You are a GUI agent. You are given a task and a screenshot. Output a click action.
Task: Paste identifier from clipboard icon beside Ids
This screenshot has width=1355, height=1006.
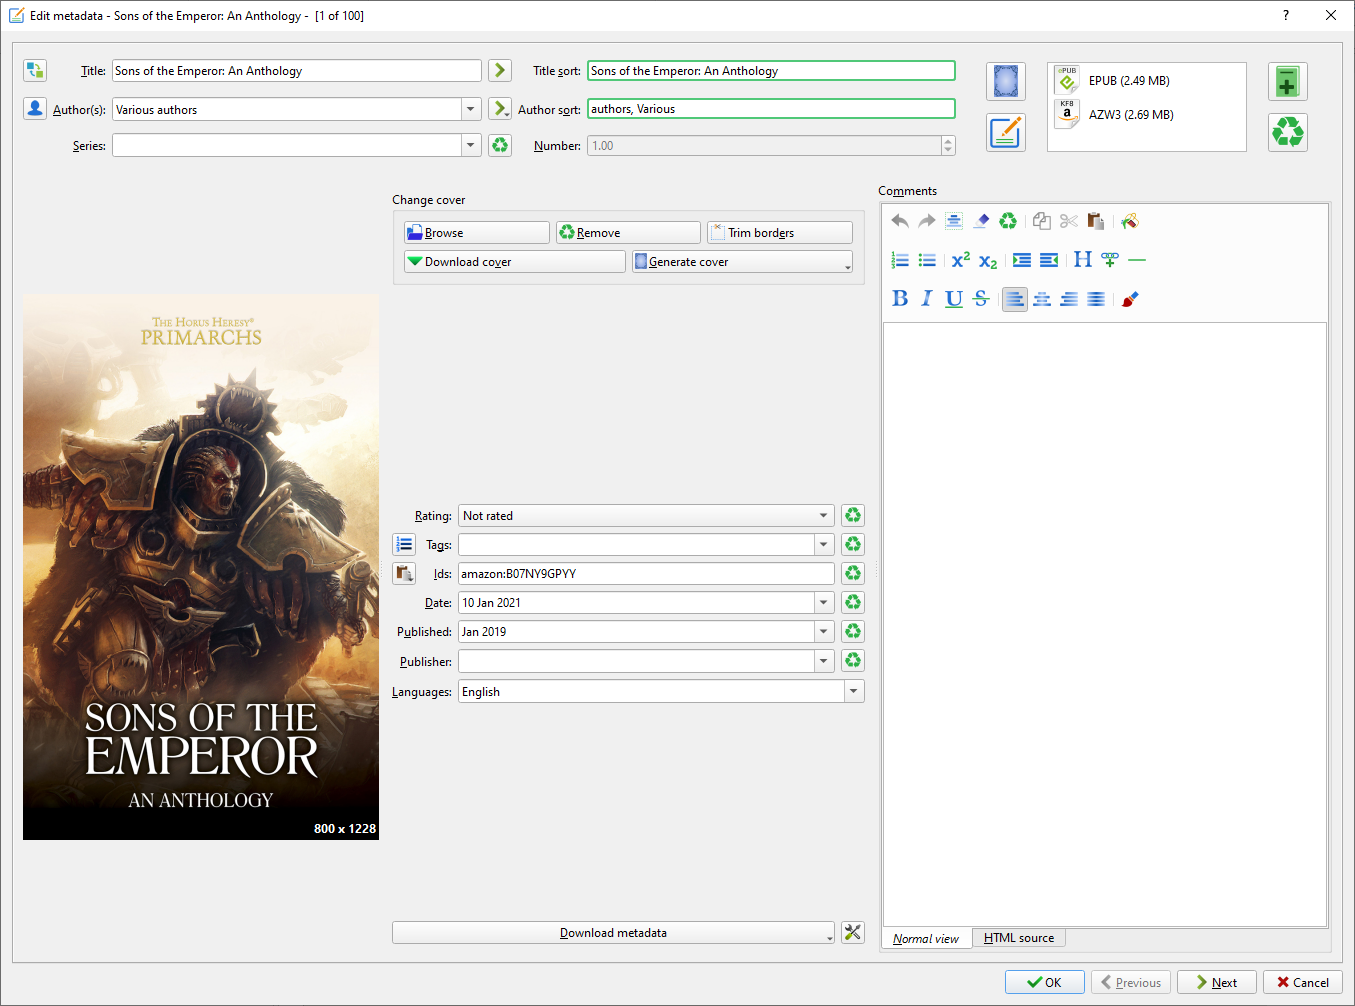(404, 574)
